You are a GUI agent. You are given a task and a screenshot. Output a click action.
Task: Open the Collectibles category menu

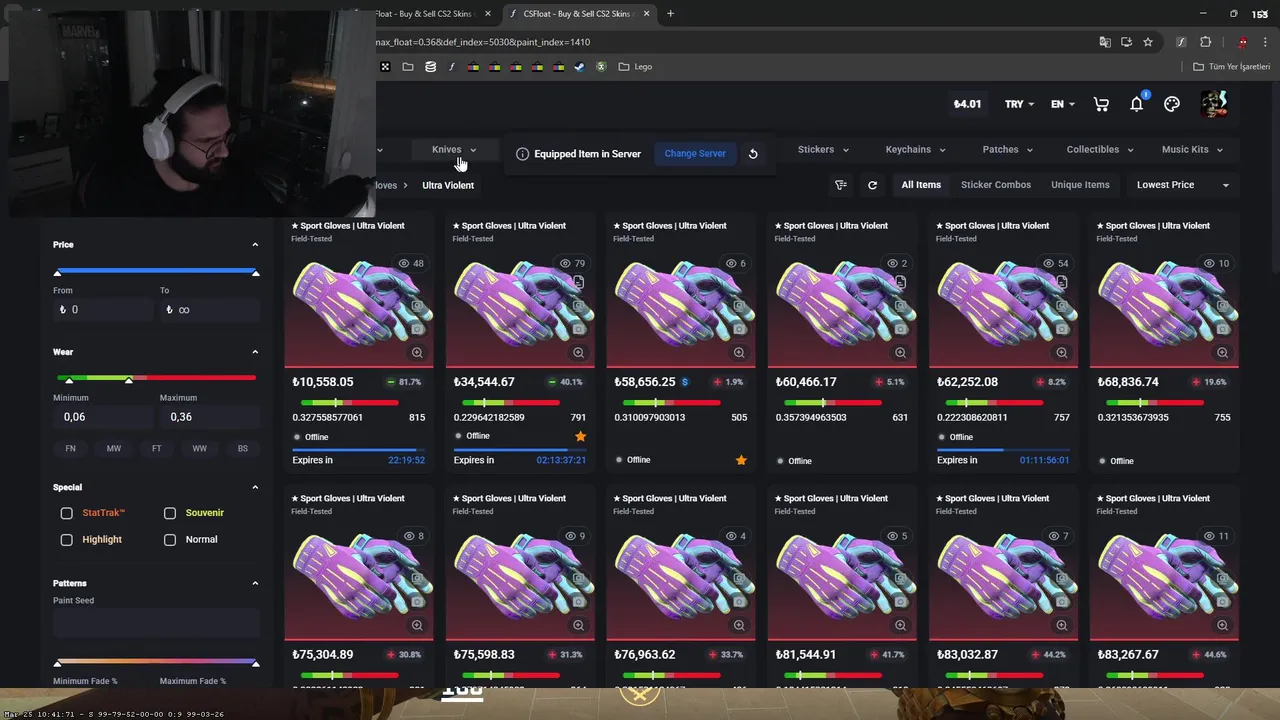[1100, 150]
